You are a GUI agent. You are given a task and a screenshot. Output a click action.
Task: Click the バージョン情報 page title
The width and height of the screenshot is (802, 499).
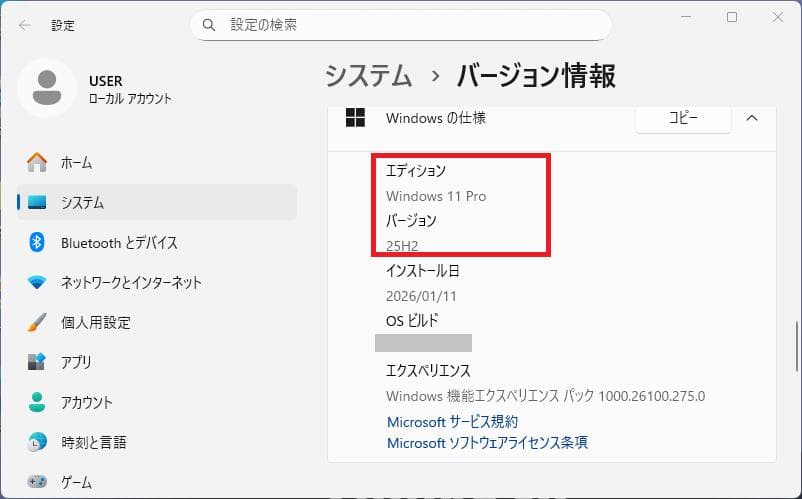click(x=536, y=76)
